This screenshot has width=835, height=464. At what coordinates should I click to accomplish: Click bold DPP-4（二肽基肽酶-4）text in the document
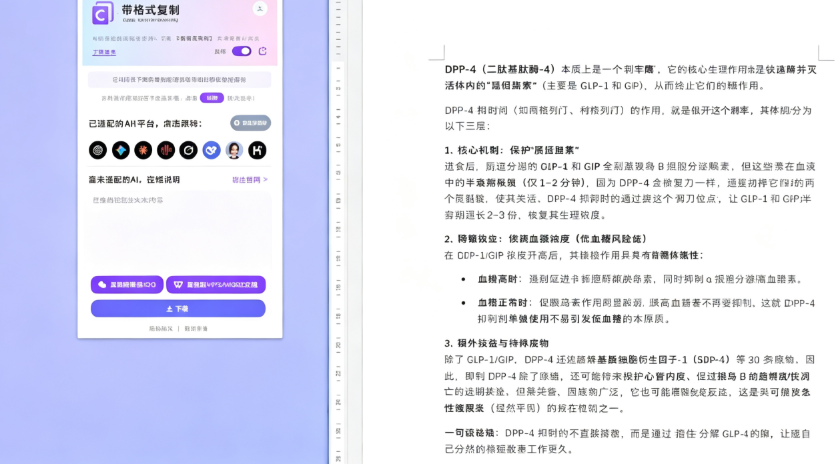[x=500, y=70]
